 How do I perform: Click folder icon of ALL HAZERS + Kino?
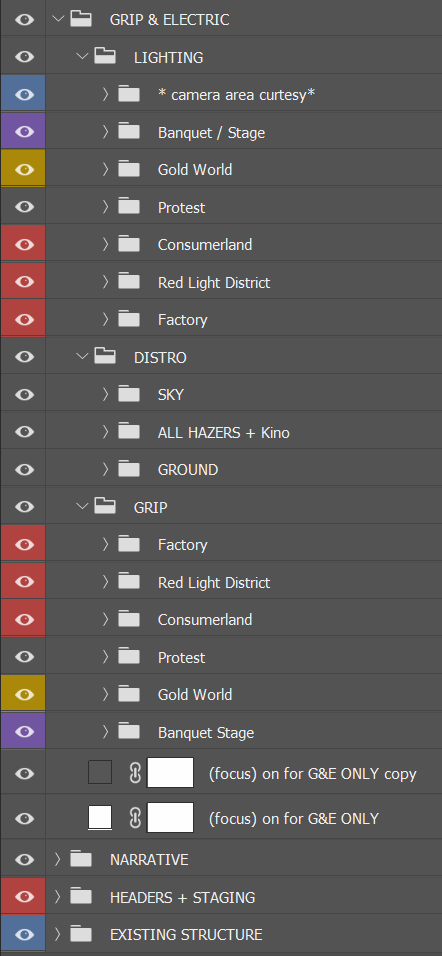129,432
